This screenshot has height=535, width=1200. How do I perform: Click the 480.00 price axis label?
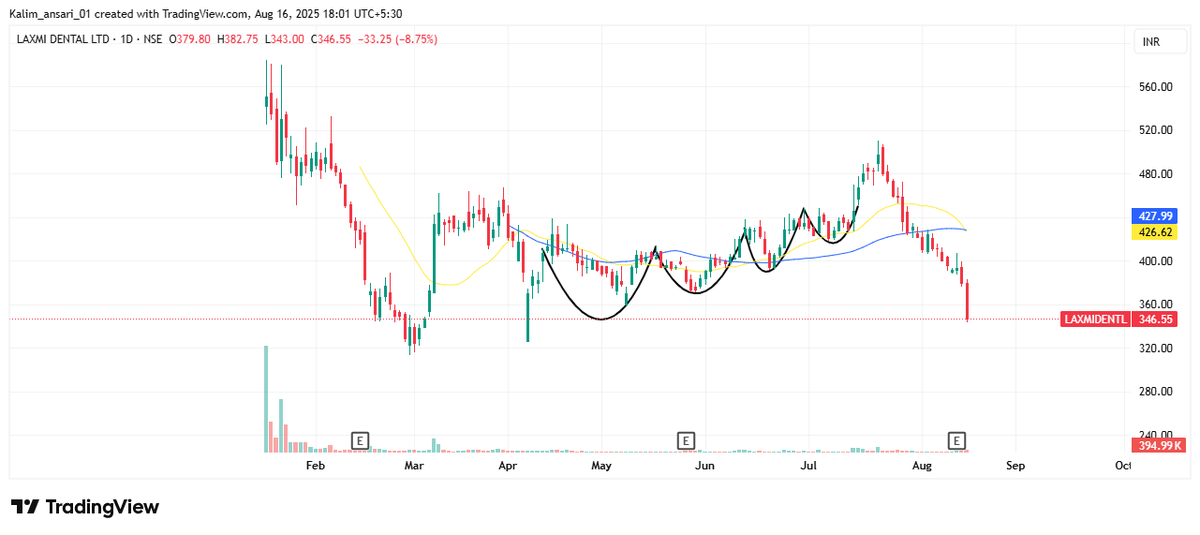click(x=1155, y=174)
